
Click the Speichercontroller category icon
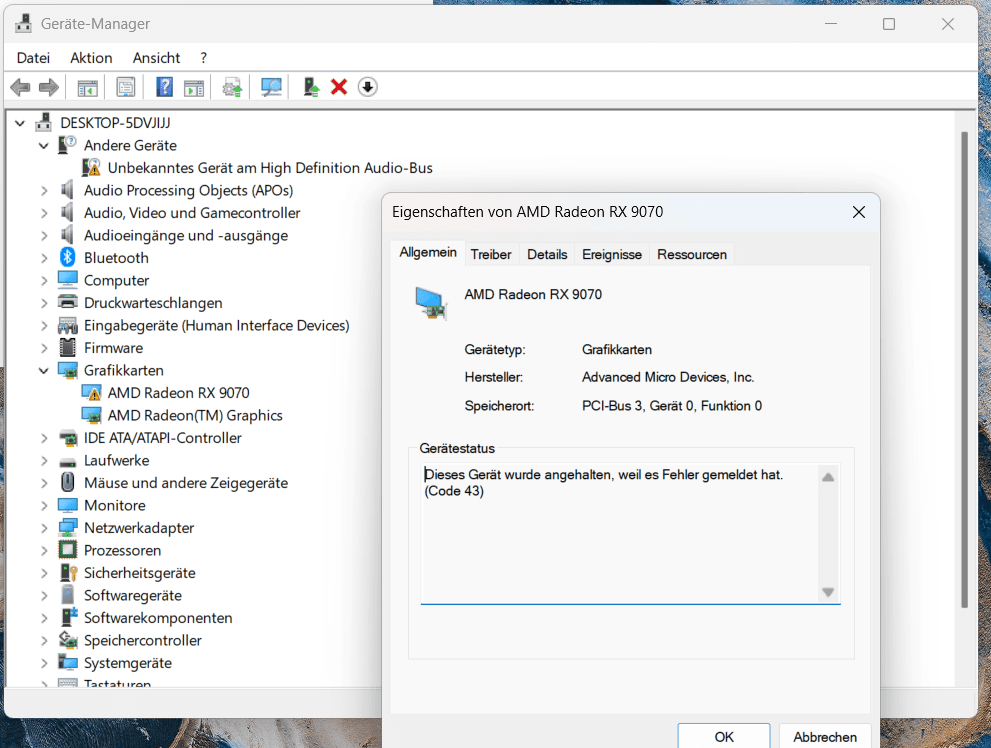click(68, 639)
